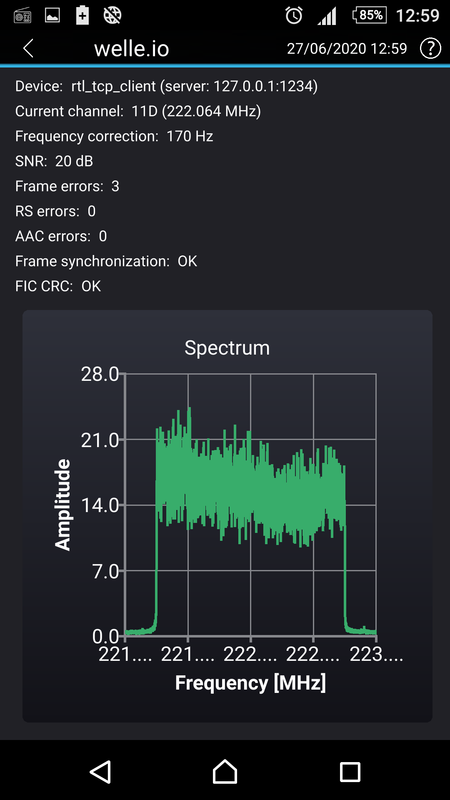Tap the radio notification icon in status bar
The width and height of the screenshot is (450, 800).
[x=21, y=16]
